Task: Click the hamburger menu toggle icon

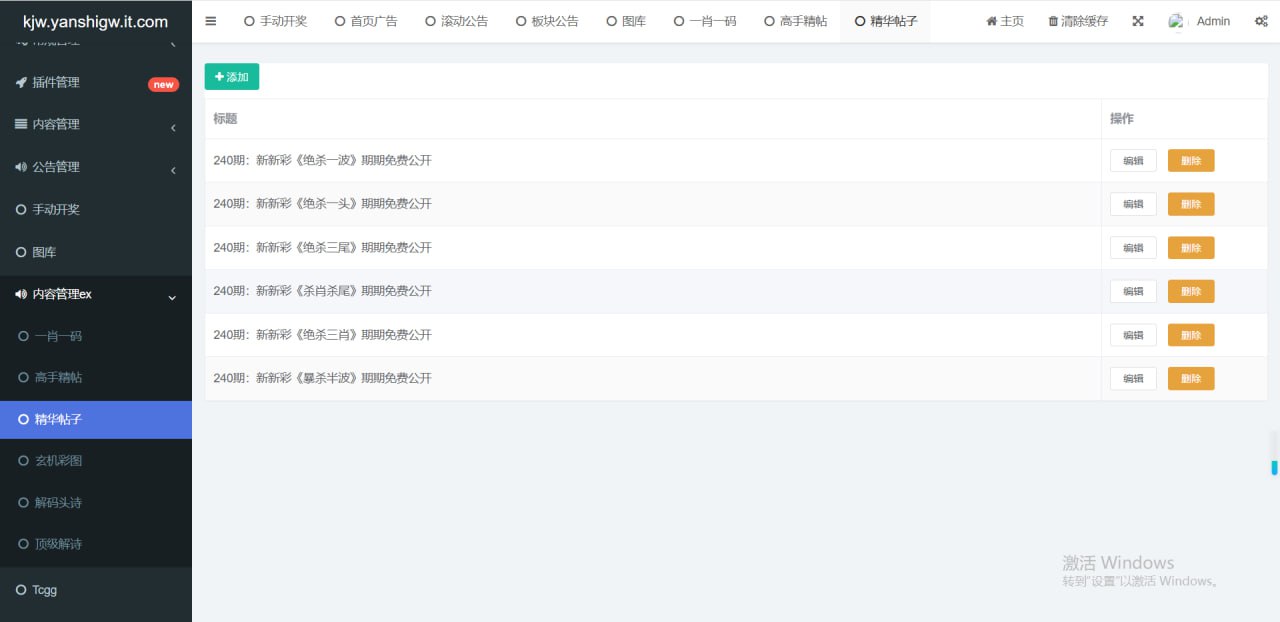Action: (x=210, y=21)
